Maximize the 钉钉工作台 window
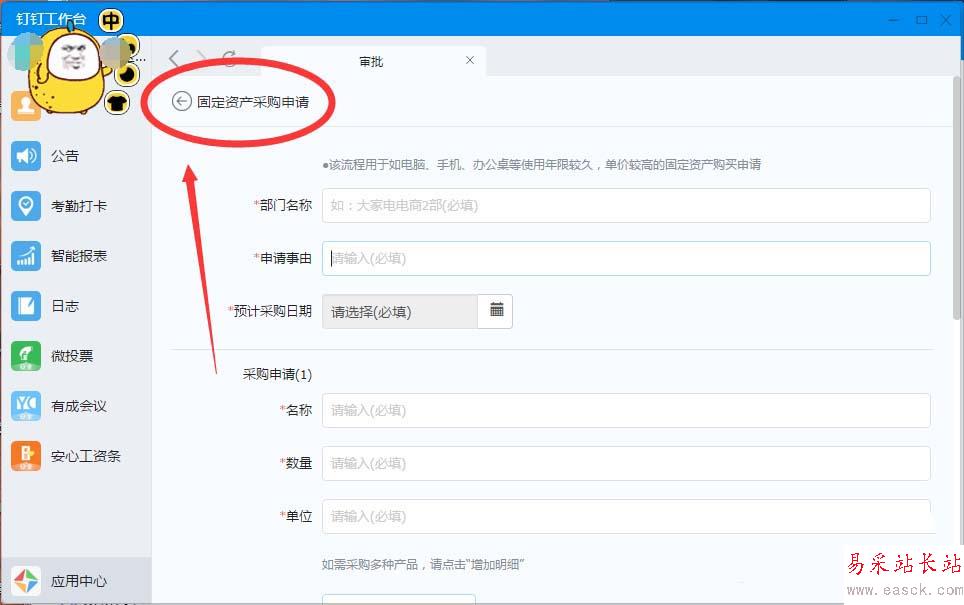 tap(922, 20)
